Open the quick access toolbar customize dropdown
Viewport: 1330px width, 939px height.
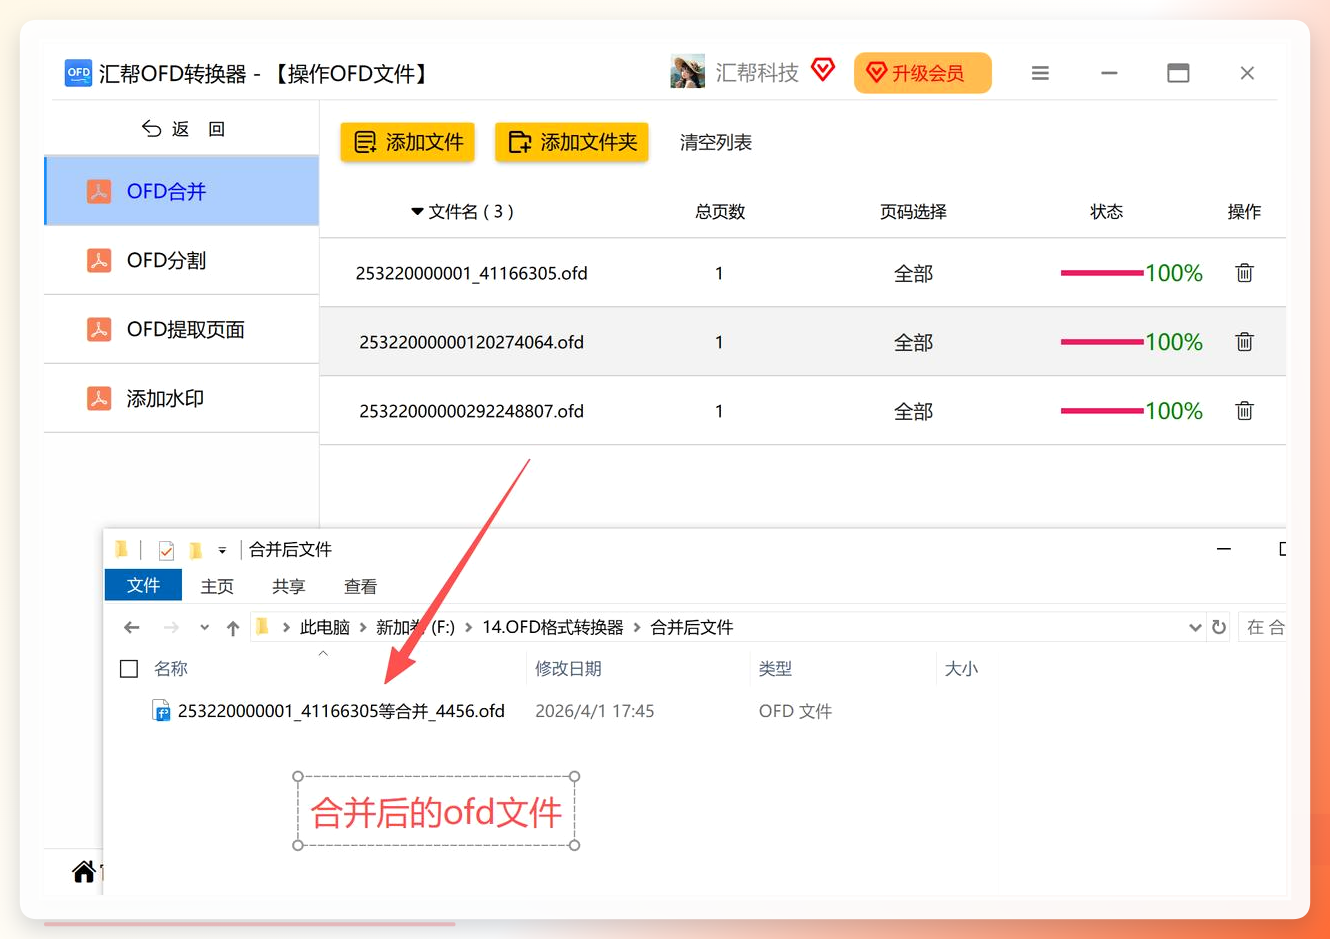tap(222, 551)
